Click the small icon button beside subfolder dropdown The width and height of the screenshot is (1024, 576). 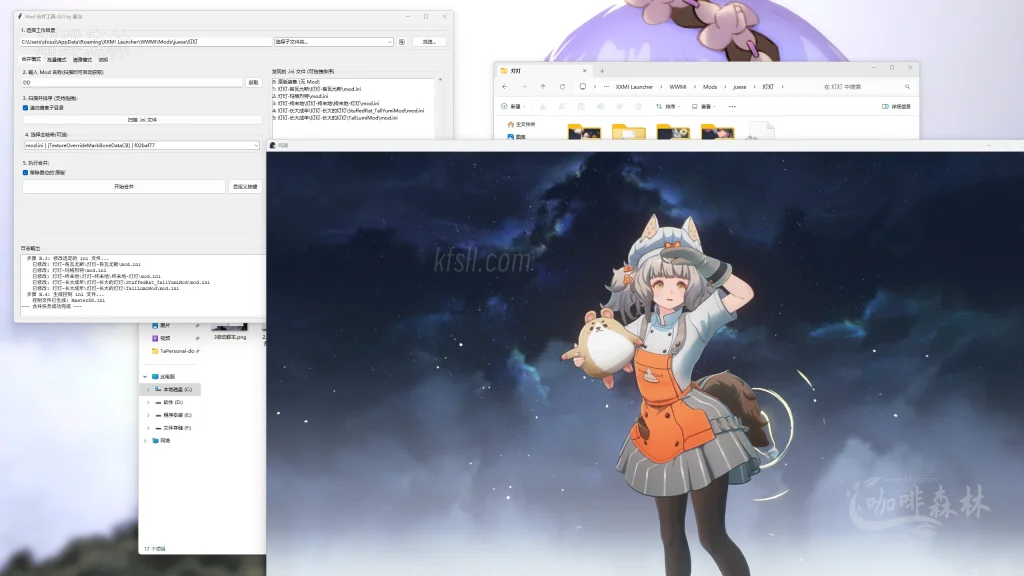(x=402, y=42)
